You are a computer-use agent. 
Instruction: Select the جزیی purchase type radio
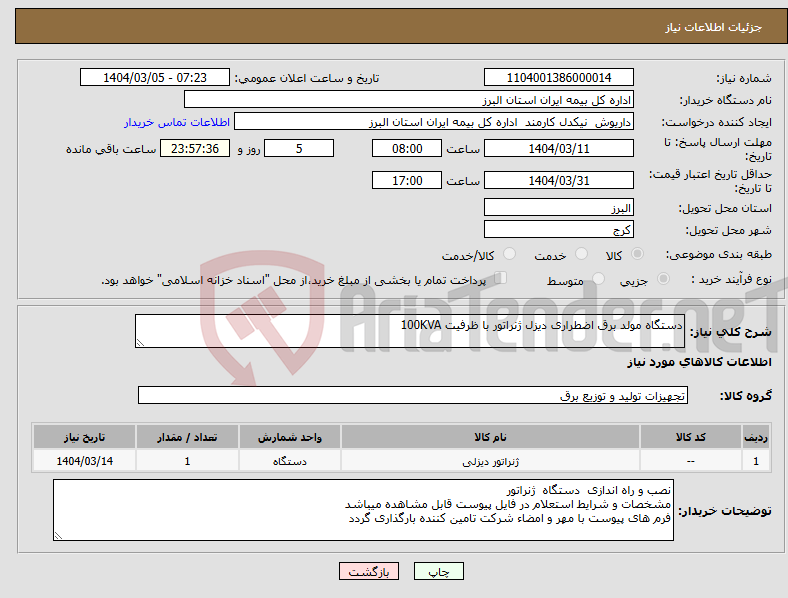pyautogui.click(x=663, y=278)
